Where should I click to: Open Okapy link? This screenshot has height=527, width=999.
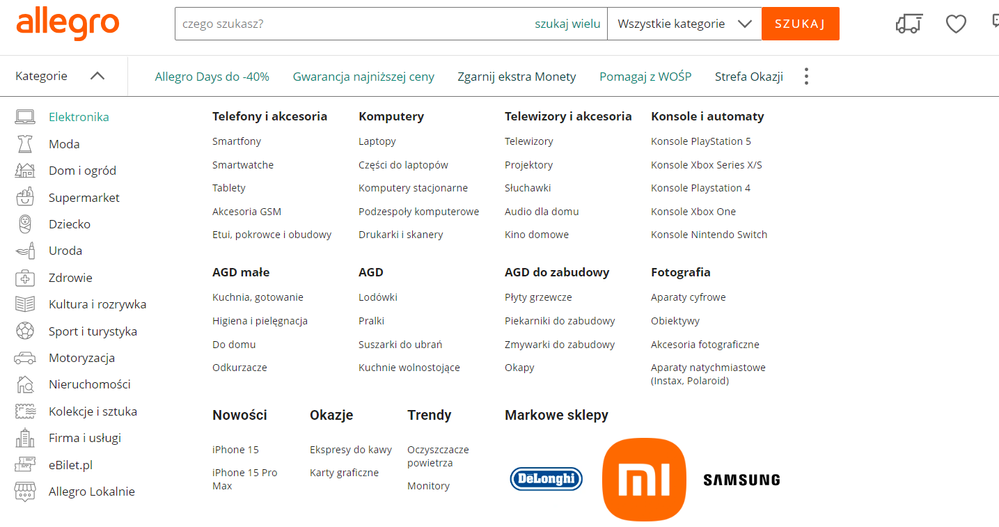coord(519,368)
